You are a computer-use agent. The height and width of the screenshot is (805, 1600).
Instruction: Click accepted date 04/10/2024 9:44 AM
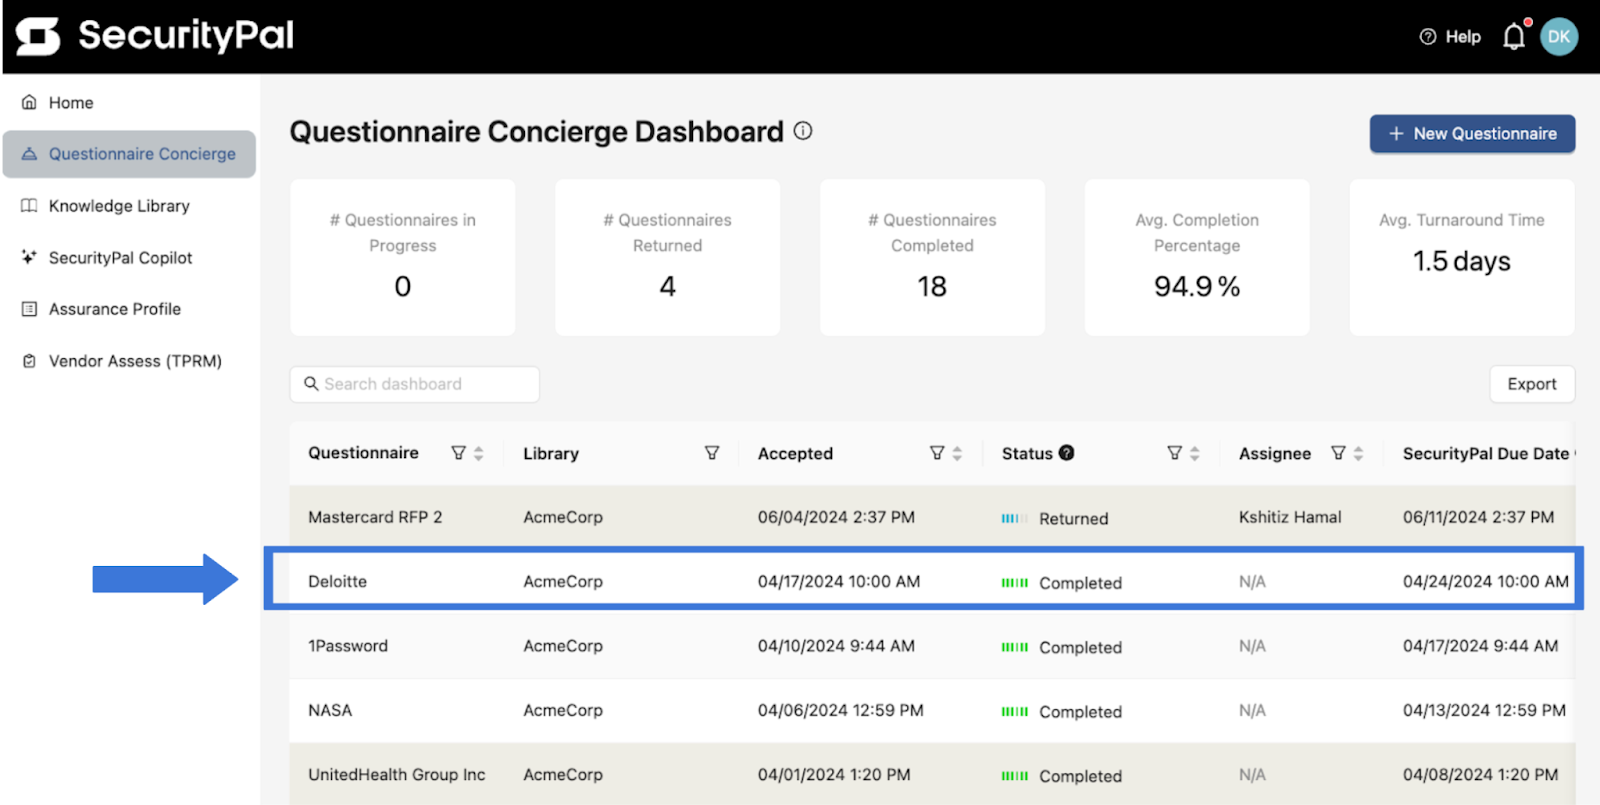pos(836,646)
